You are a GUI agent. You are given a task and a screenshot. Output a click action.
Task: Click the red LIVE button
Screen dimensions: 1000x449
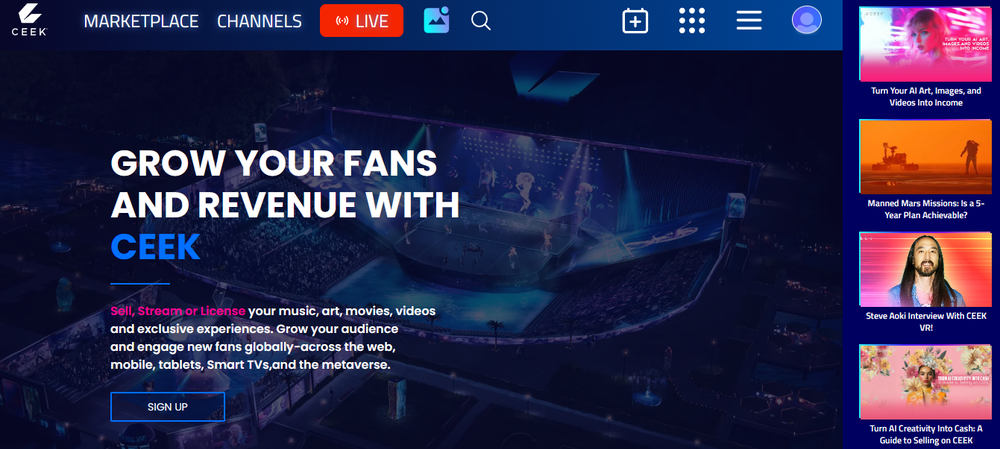pos(362,20)
